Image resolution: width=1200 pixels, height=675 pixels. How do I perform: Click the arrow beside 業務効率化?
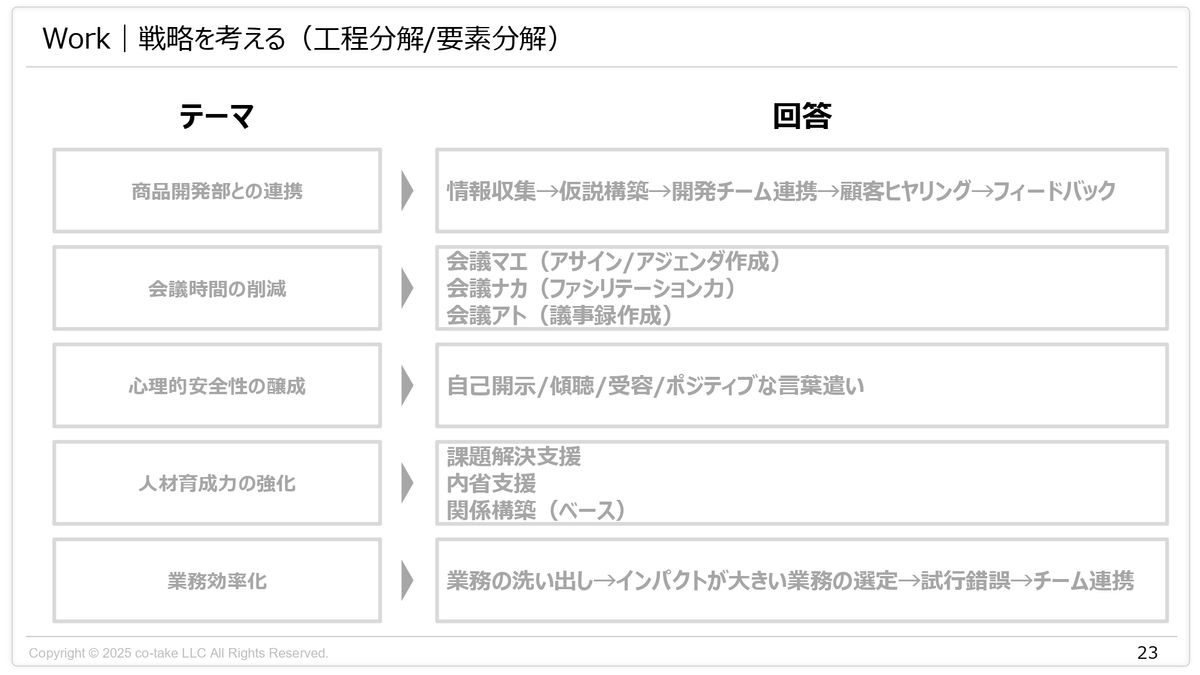pyautogui.click(x=407, y=580)
